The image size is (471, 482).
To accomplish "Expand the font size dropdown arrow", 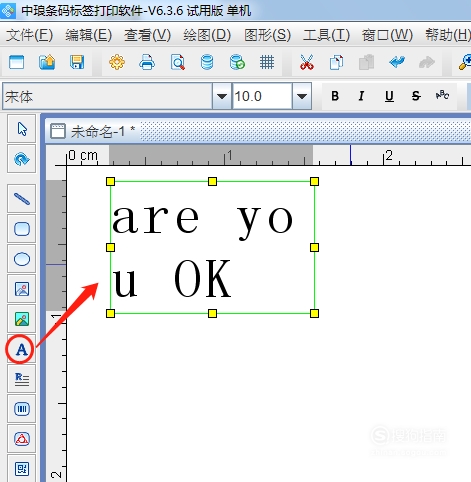I will click(x=302, y=96).
